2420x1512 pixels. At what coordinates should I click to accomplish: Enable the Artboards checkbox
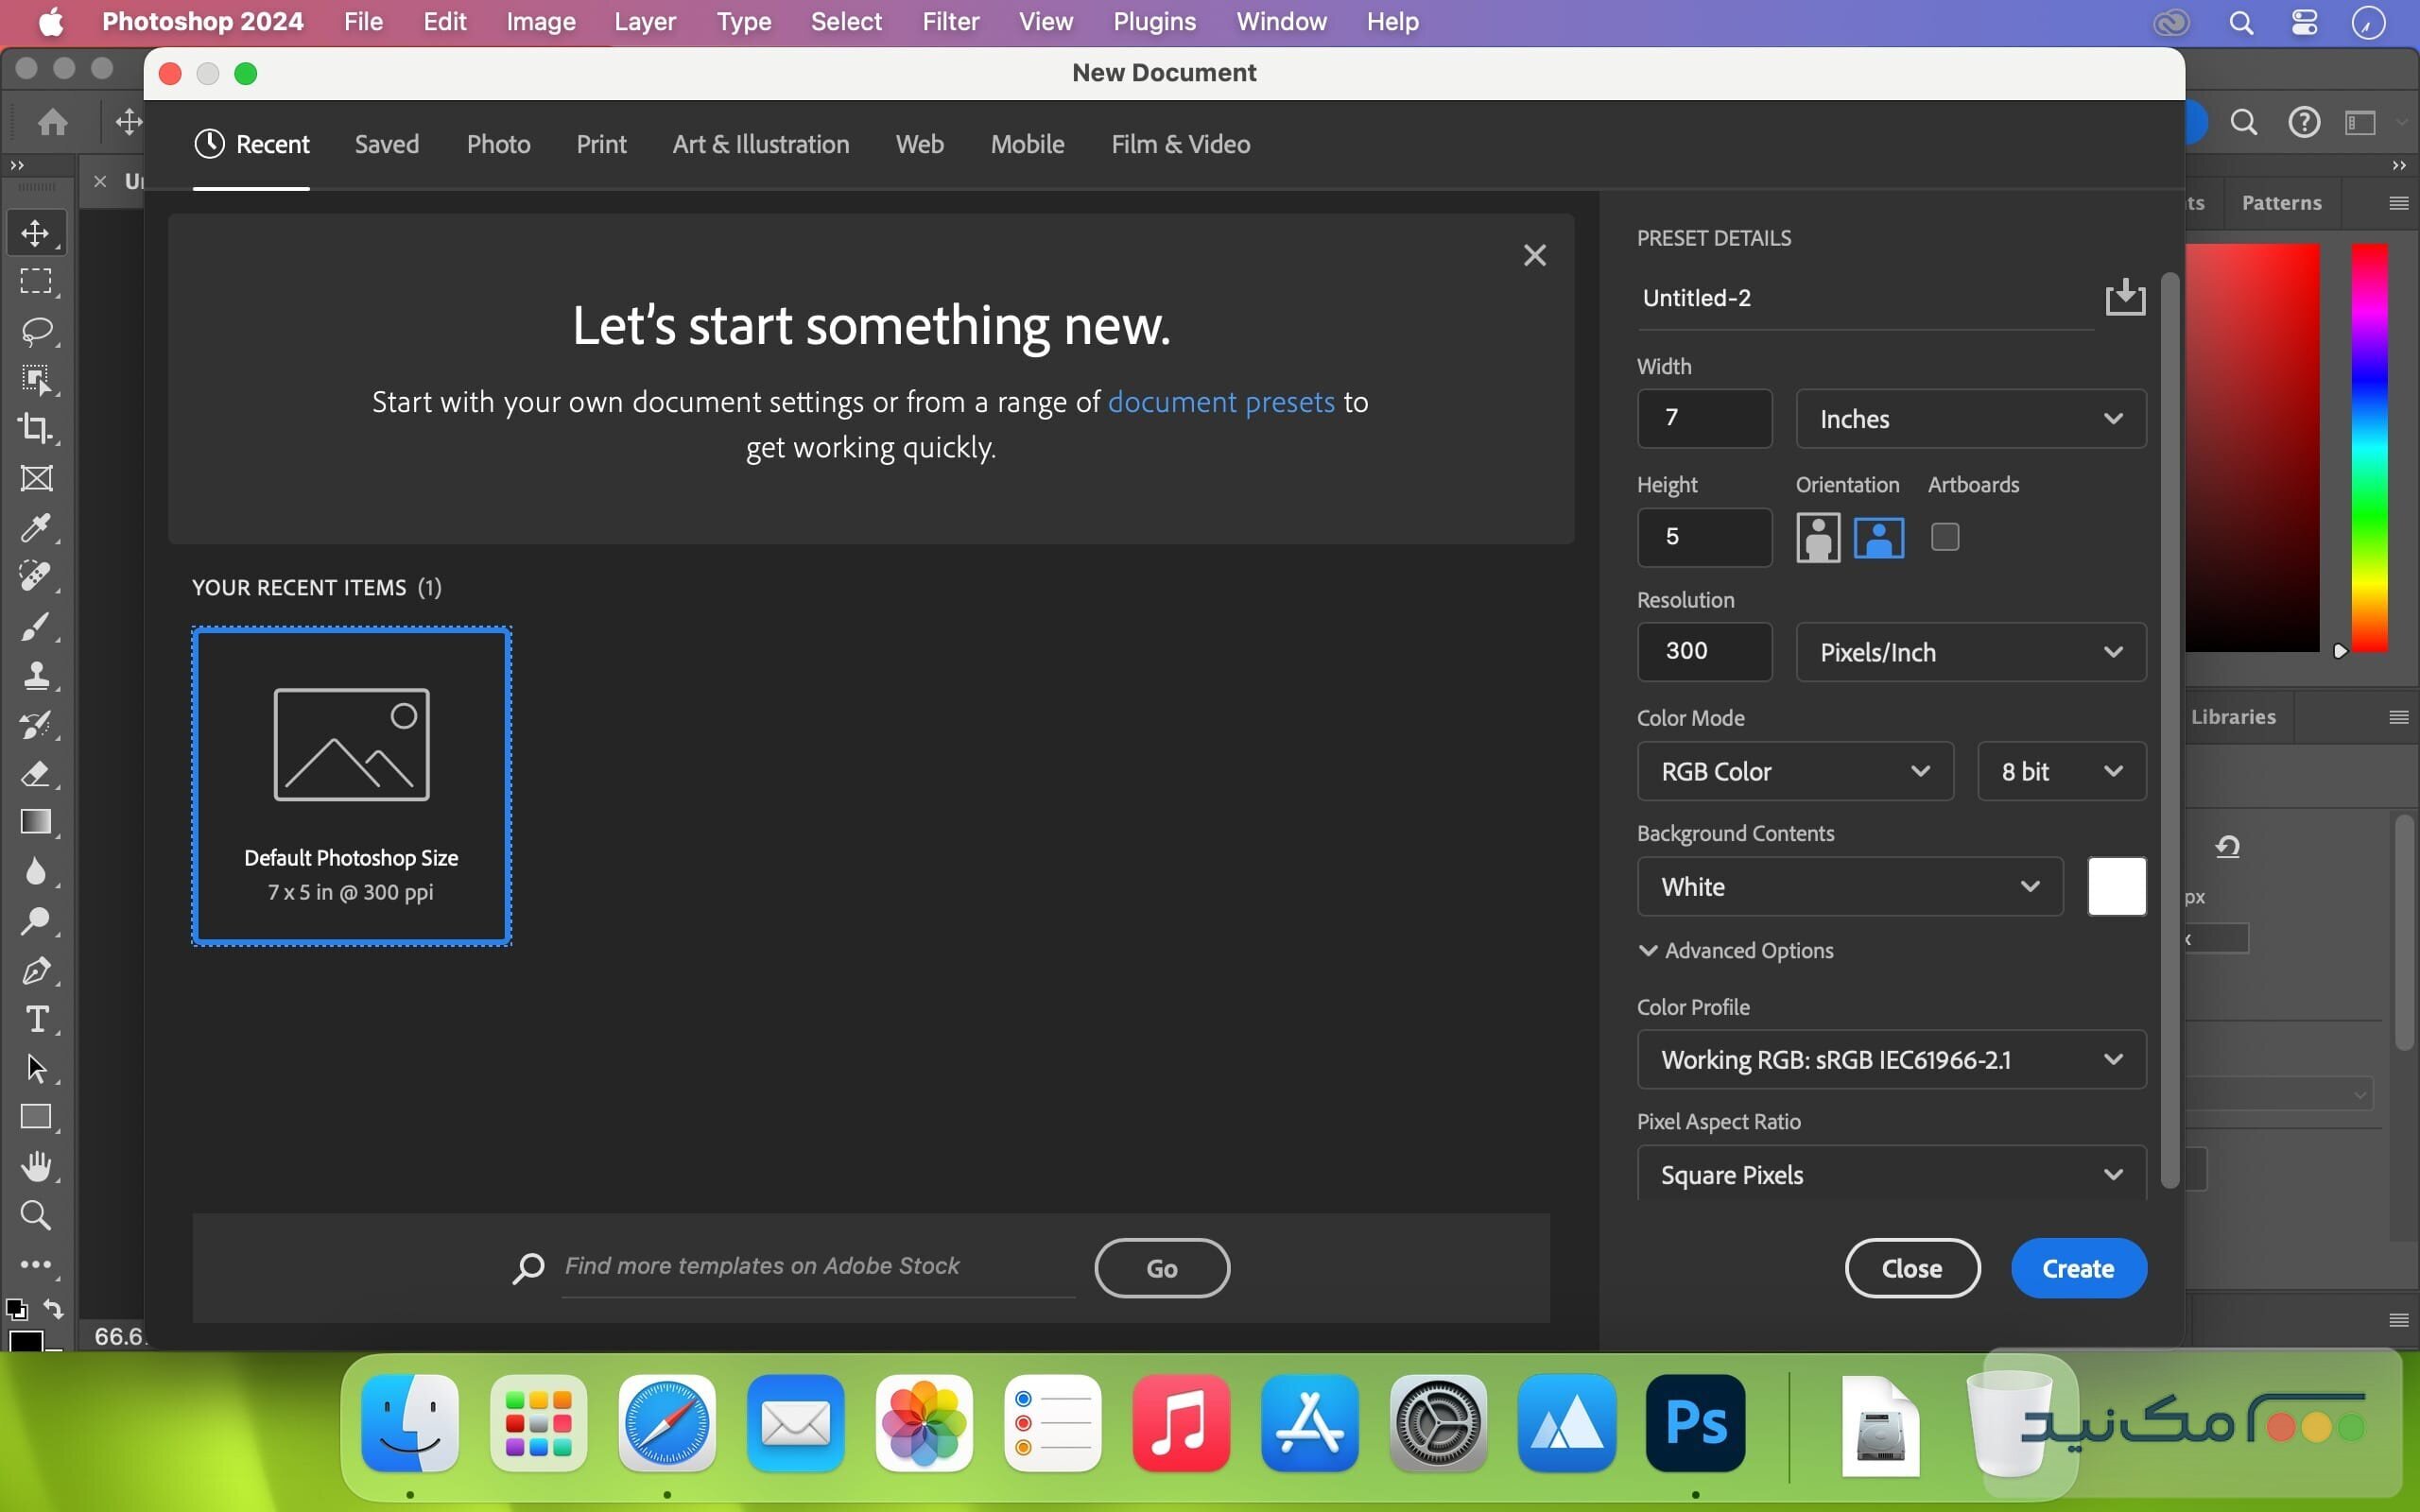(1944, 537)
